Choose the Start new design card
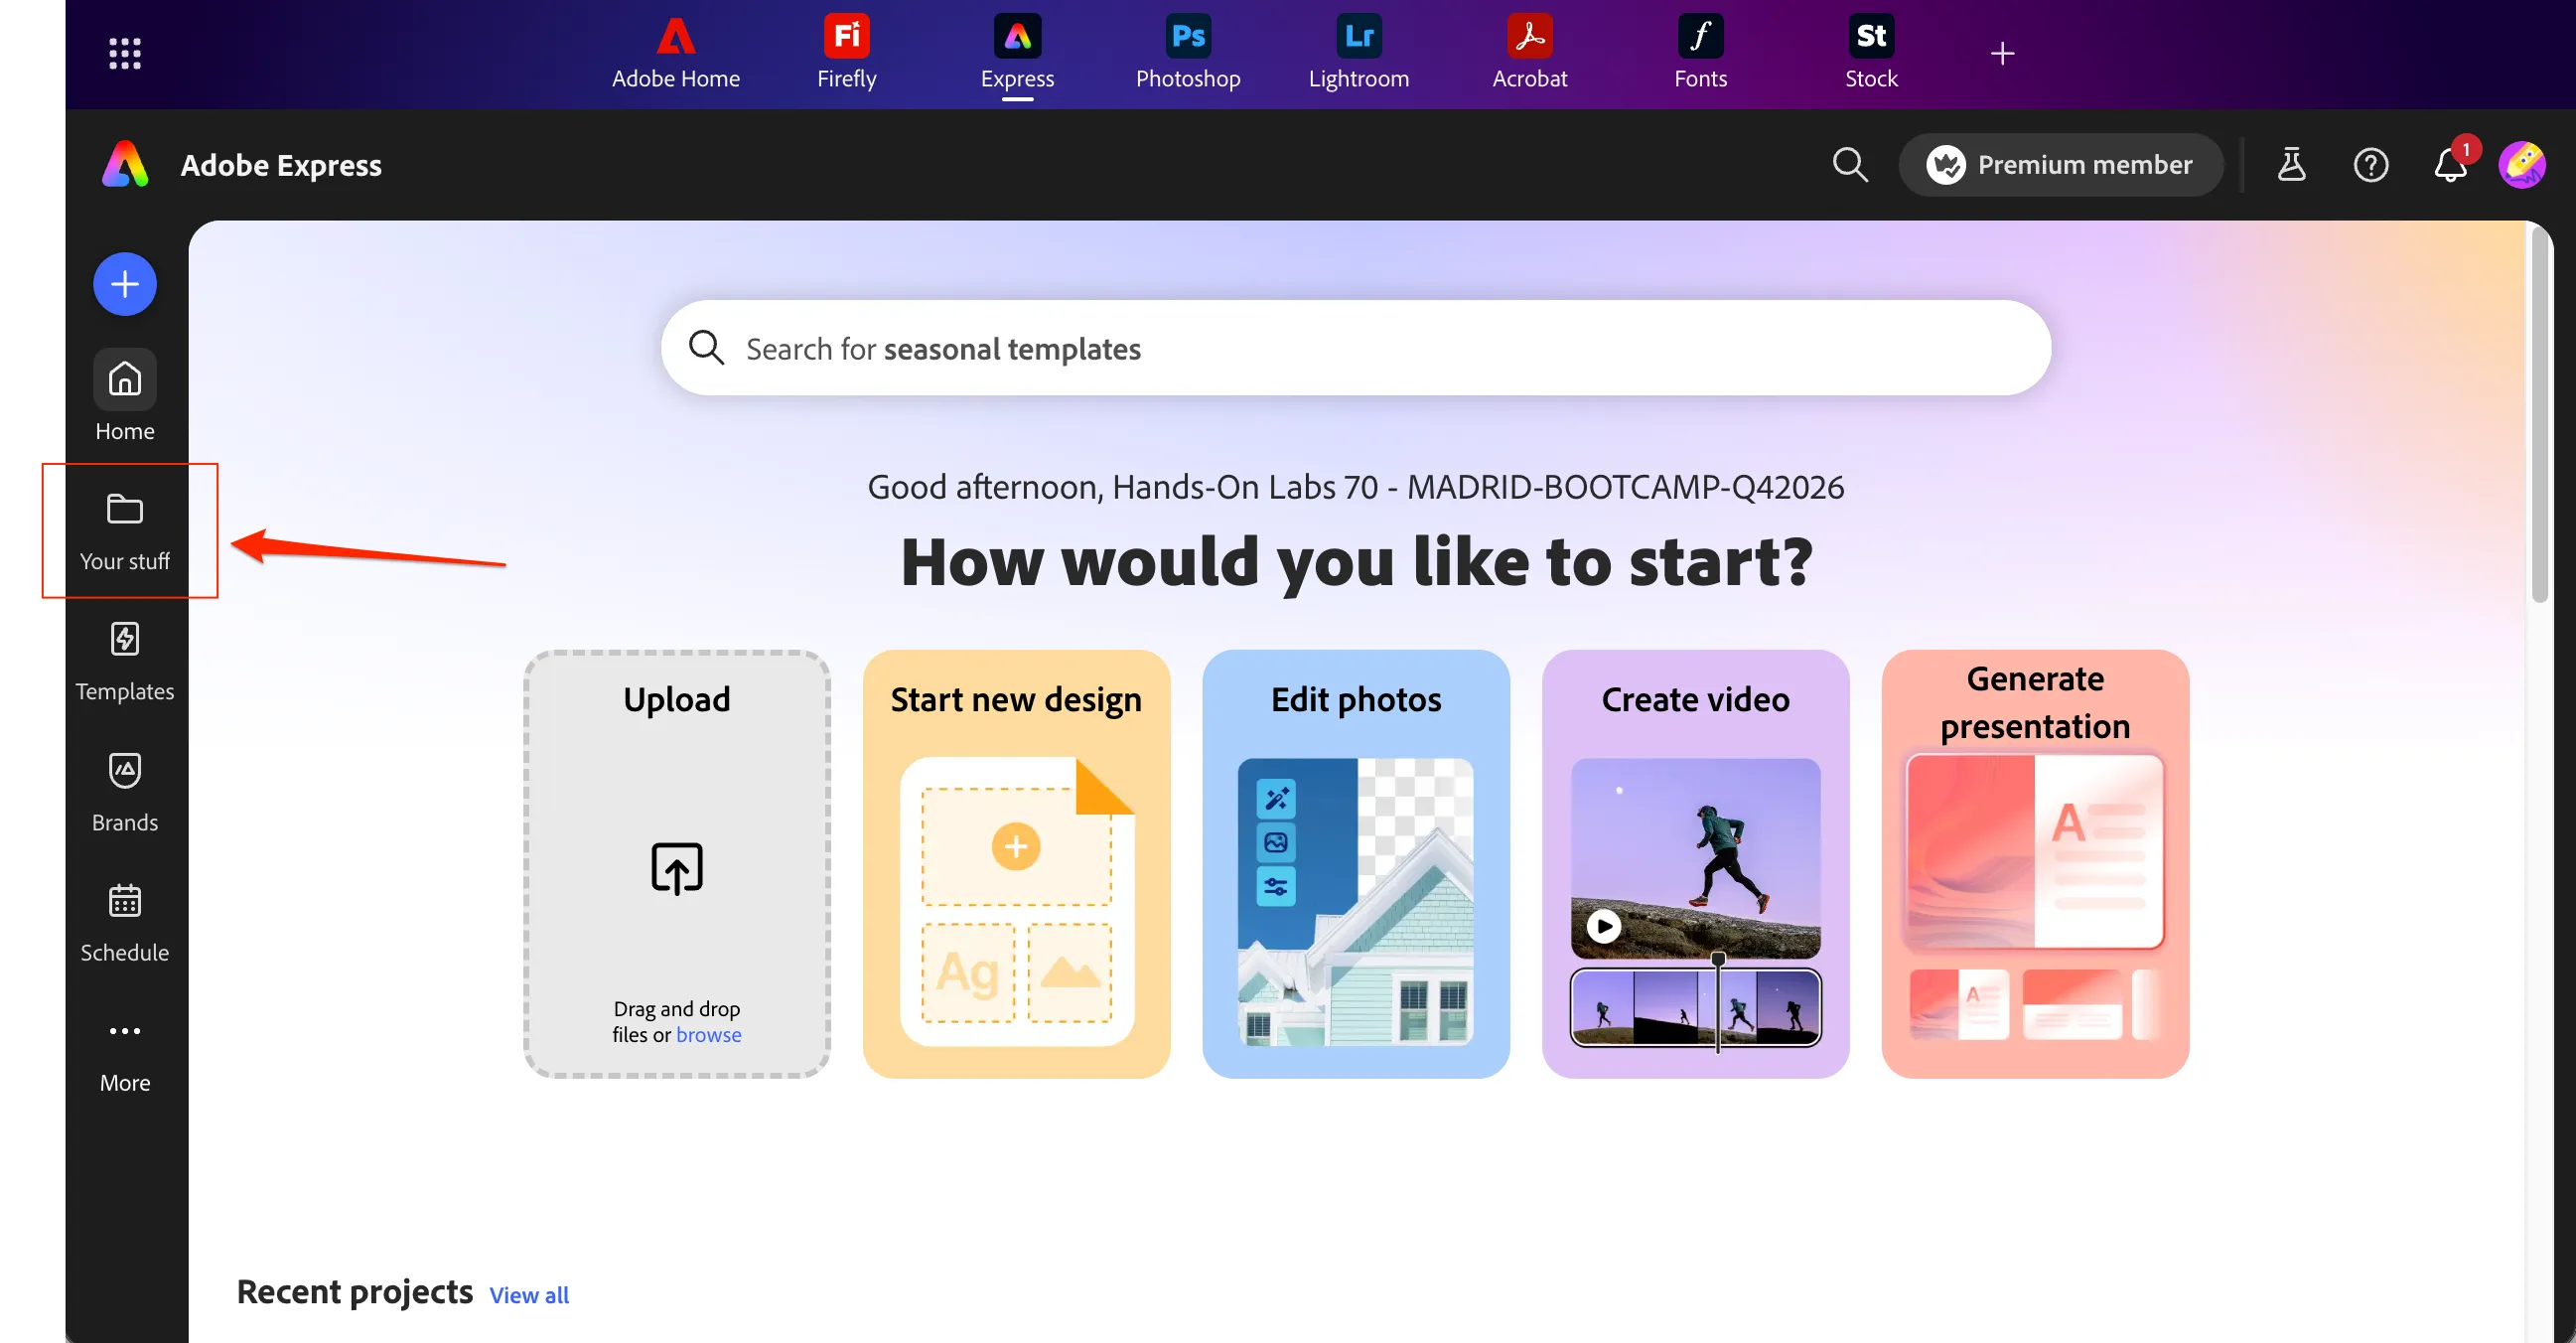2576x1343 pixels. (1016, 864)
